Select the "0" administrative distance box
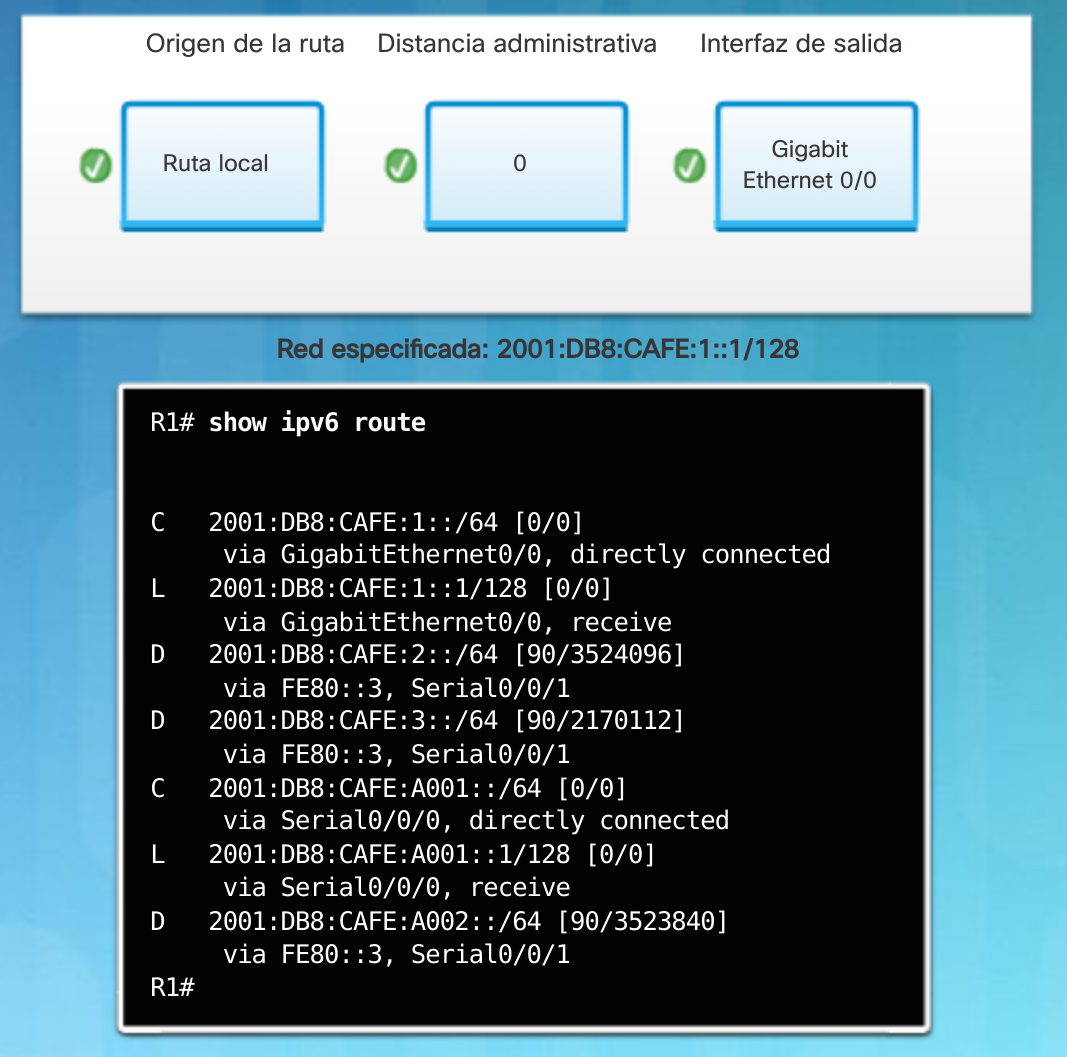 pos(526,165)
